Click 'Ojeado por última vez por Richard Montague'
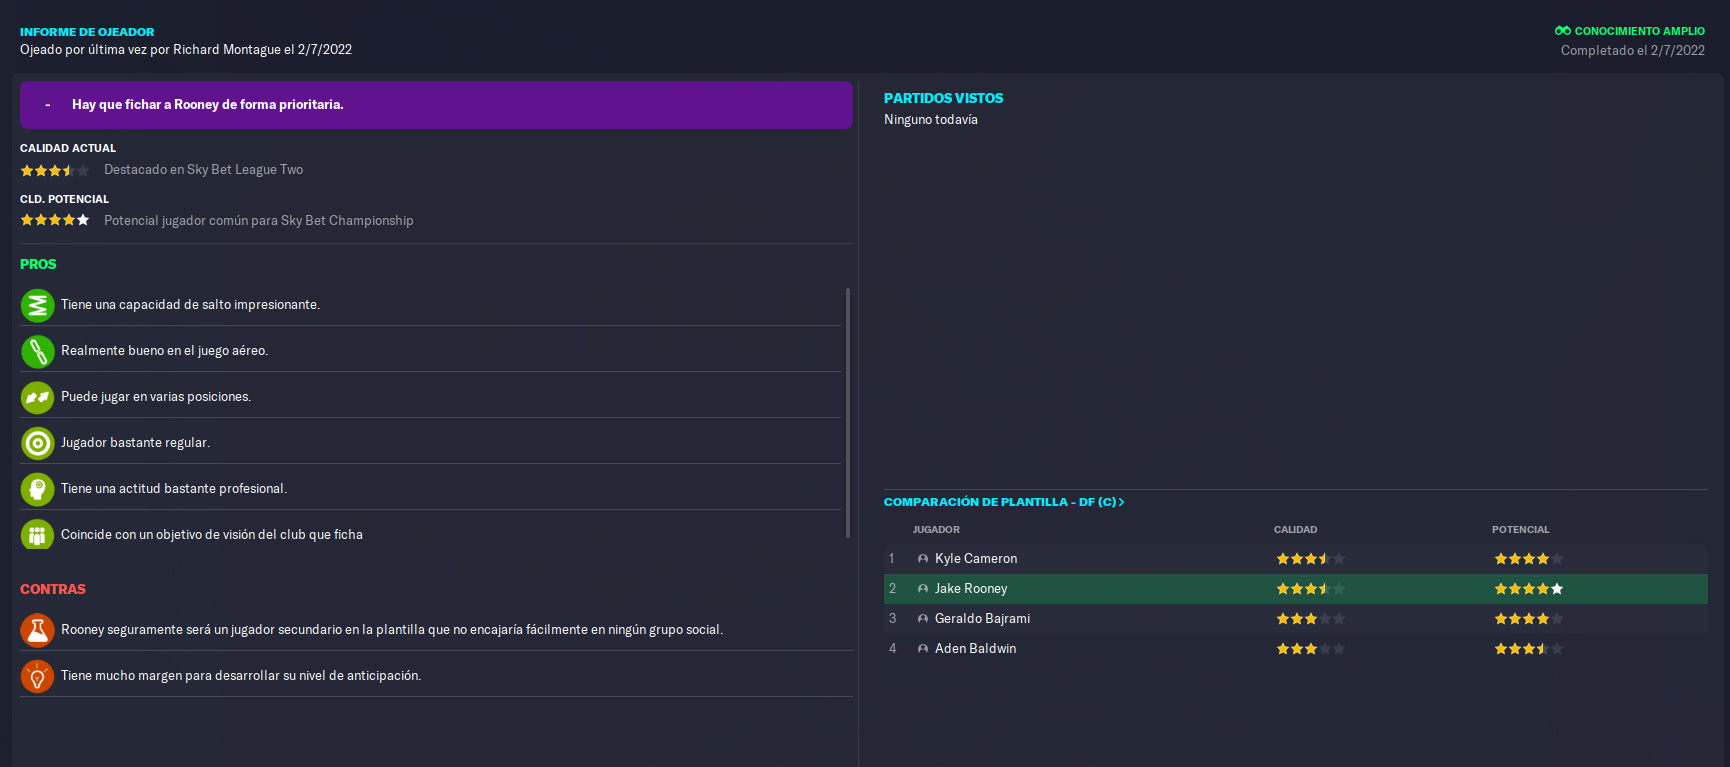 pyautogui.click(x=186, y=50)
